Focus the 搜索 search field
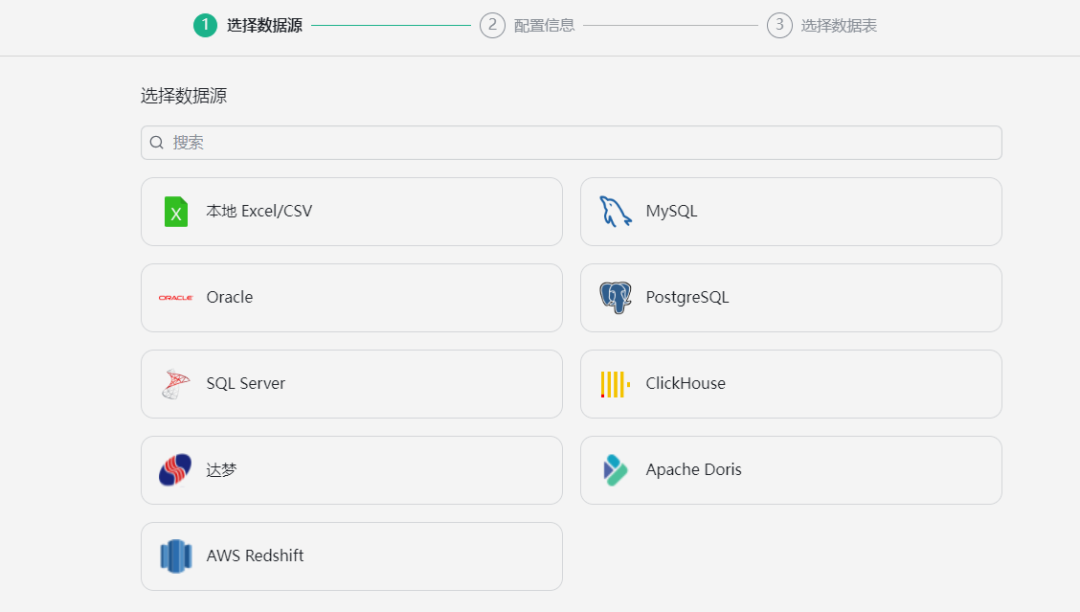The height and width of the screenshot is (612, 1080). point(571,143)
